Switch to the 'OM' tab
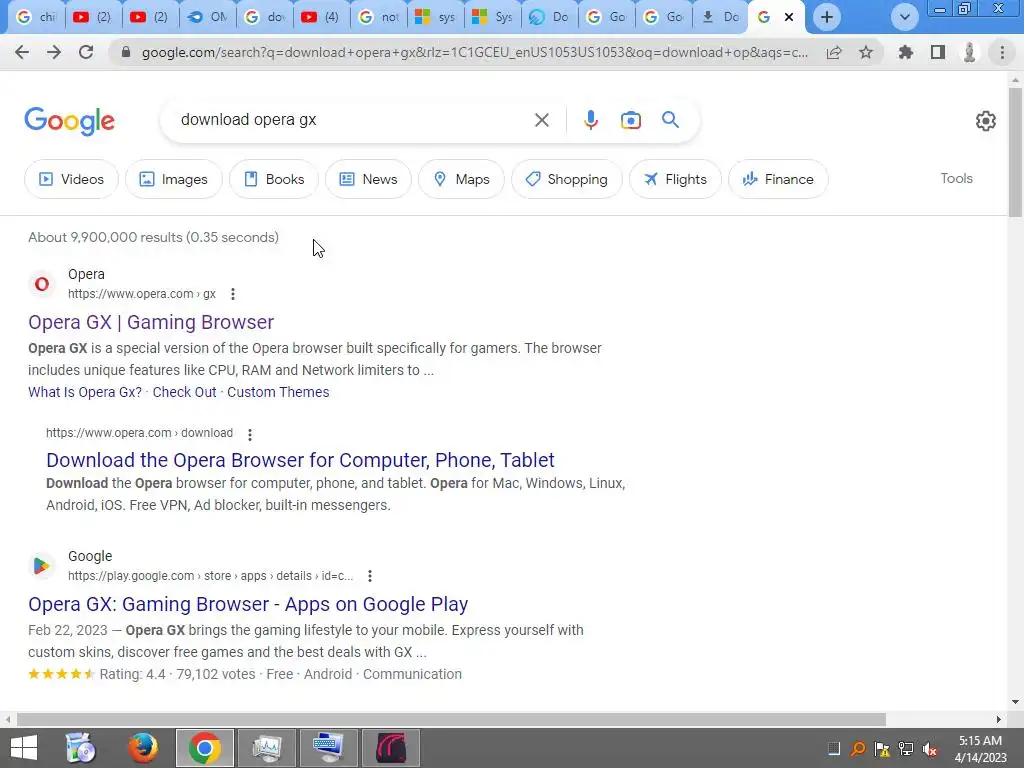This screenshot has width=1024, height=768. click(207, 17)
